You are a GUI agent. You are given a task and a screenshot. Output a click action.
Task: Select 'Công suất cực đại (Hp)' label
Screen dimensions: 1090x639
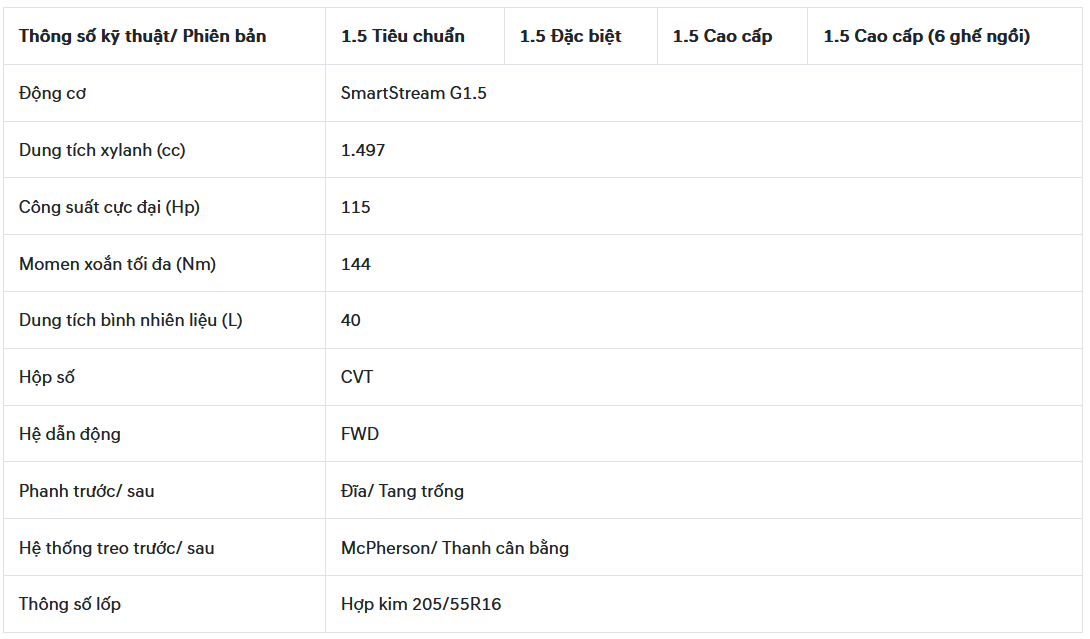point(109,207)
